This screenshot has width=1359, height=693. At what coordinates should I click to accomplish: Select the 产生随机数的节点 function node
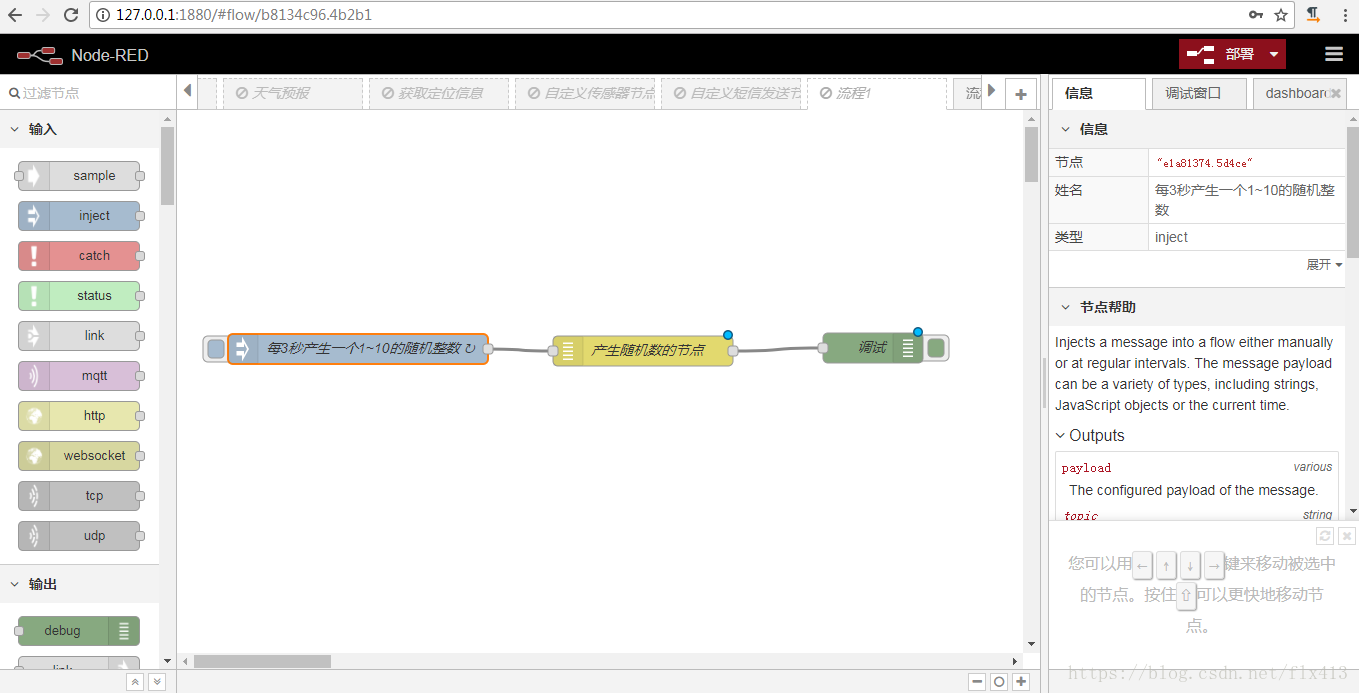[x=643, y=350]
